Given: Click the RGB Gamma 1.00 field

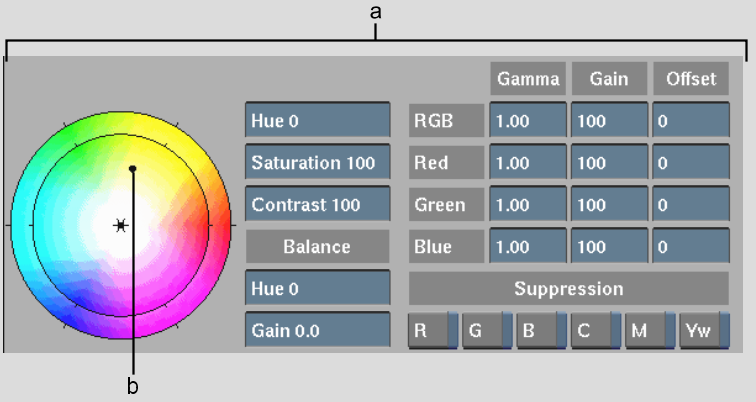Looking at the screenshot, I should 527,121.
